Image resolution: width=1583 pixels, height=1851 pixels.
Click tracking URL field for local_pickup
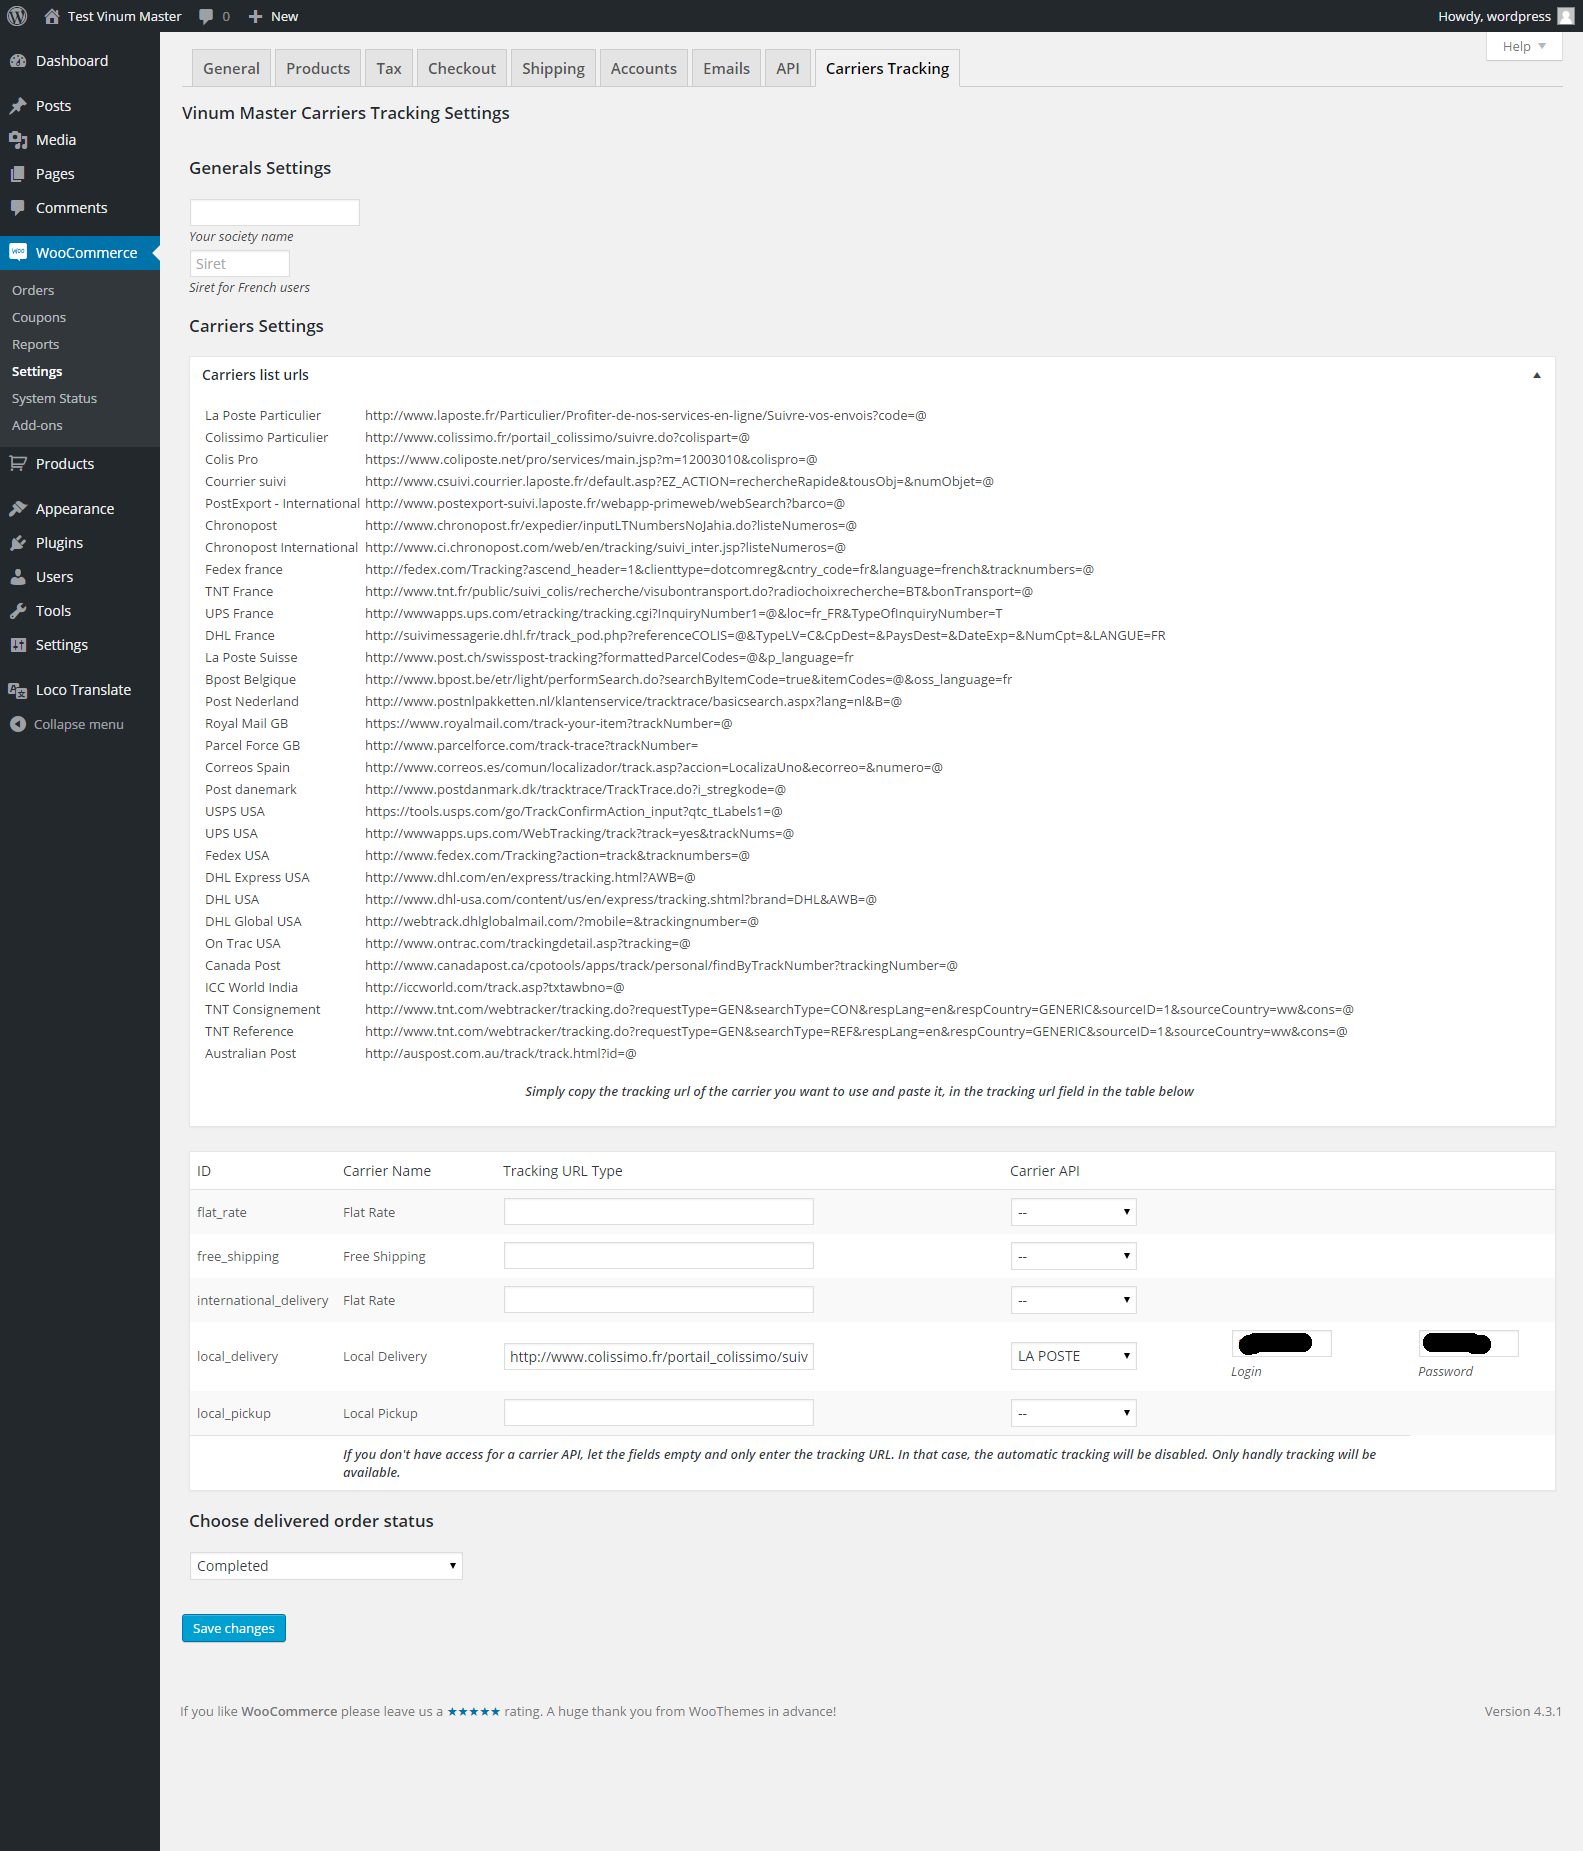coord(659,1413)
